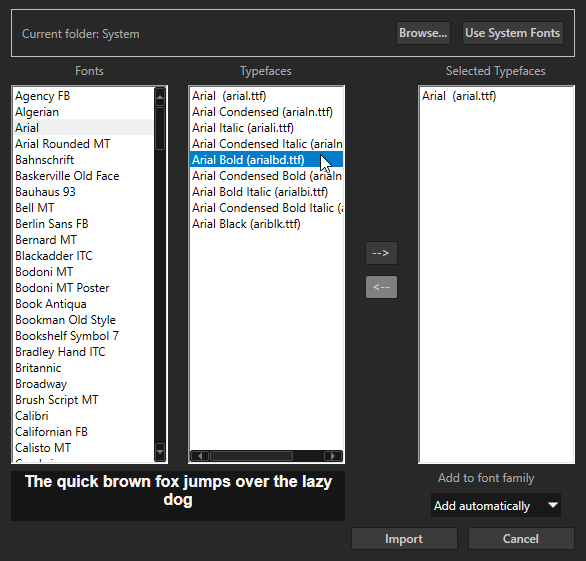Select Arial Condensed Bold typeface
Viewport: 586px width, 561px height.
[x=266, y=176]
